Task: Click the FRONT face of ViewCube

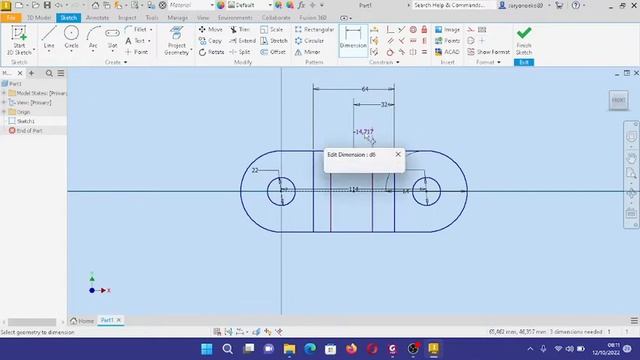Action: (618, 100)
